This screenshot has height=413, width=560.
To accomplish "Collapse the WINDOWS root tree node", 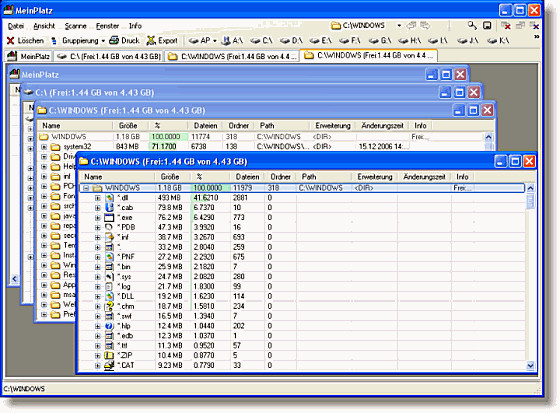I will pyautogui.click(x=86, y=188).
